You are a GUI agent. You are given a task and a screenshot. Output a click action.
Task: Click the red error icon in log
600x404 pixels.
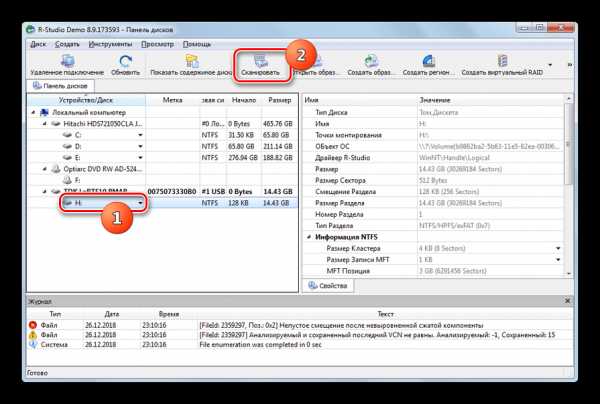point(33,325)
